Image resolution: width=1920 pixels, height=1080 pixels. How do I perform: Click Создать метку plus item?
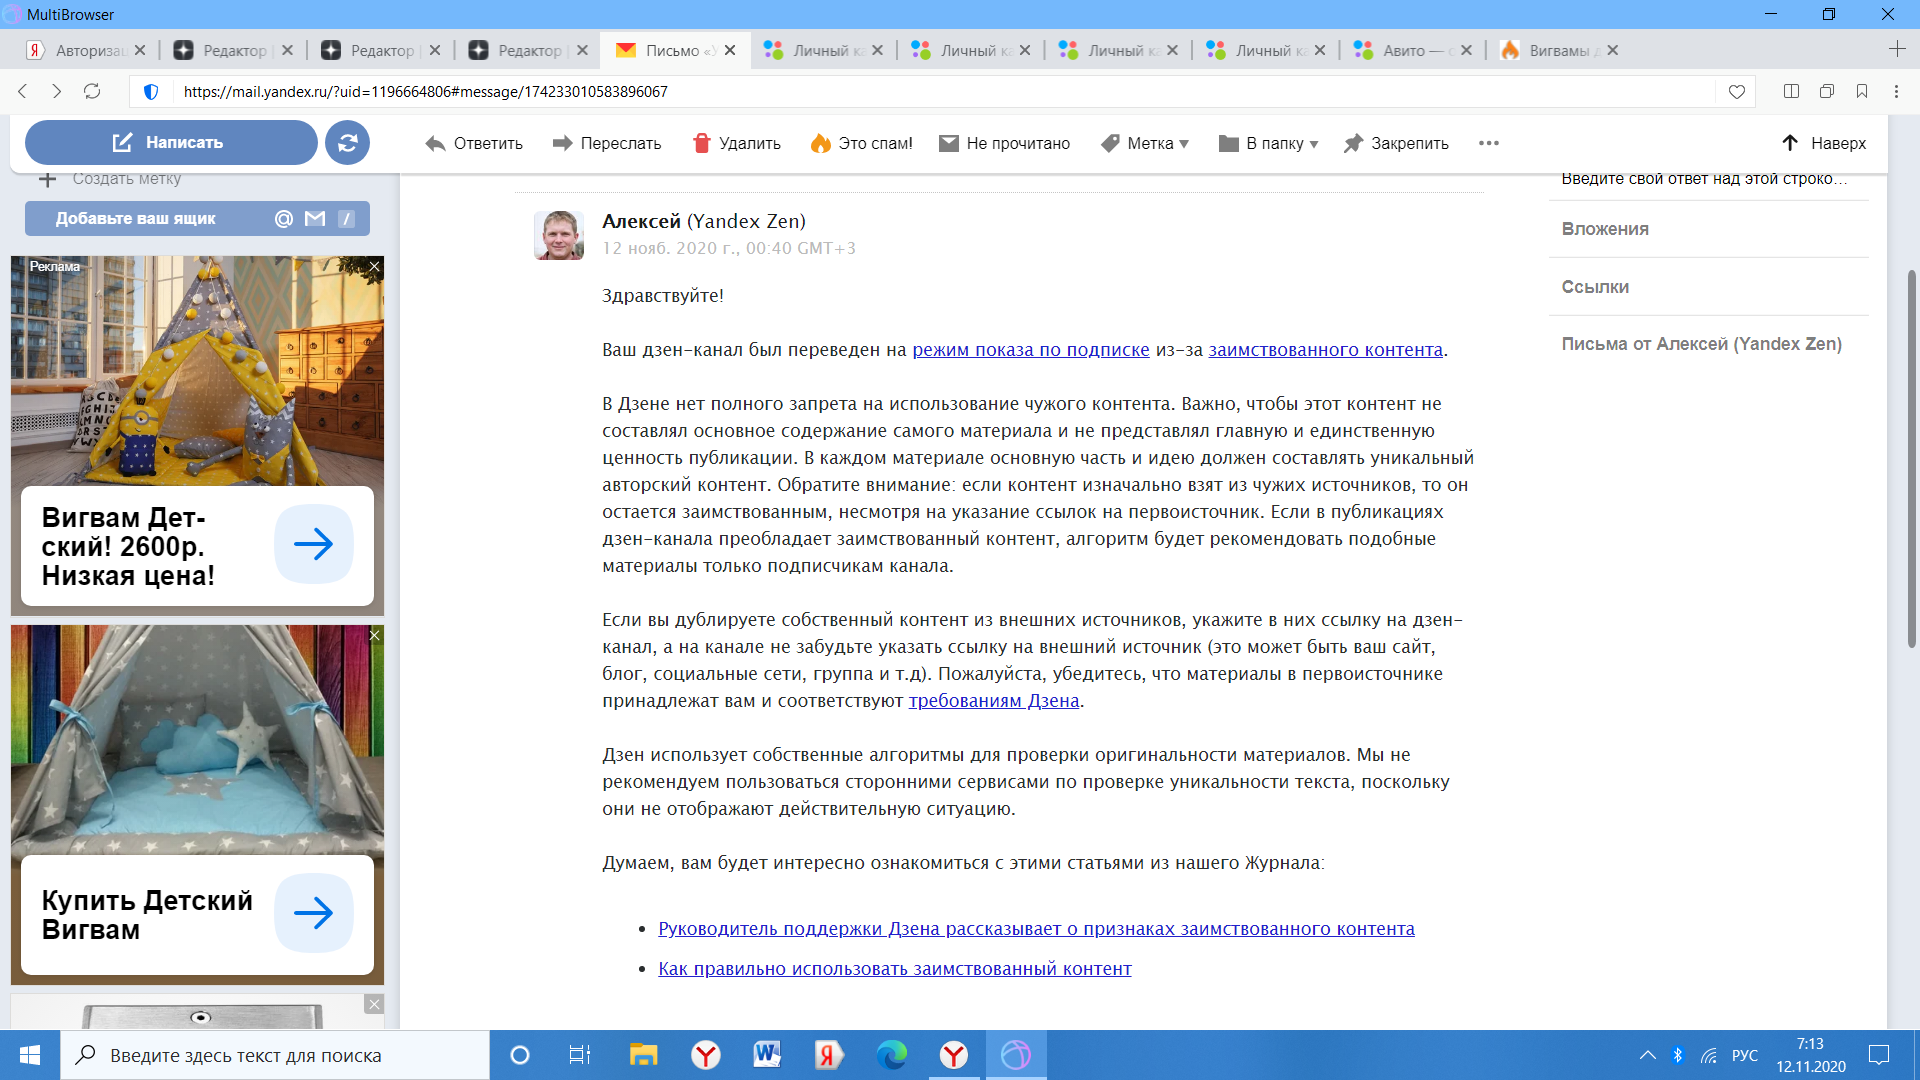coord(110,179)
